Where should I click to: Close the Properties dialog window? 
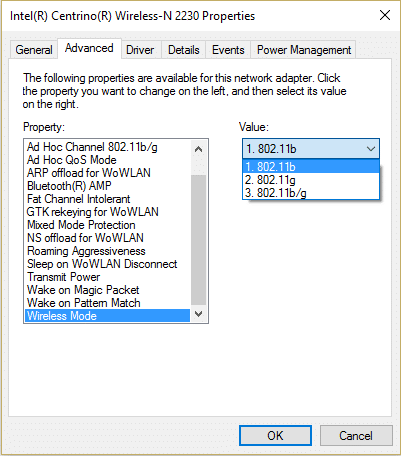(385, 15)
